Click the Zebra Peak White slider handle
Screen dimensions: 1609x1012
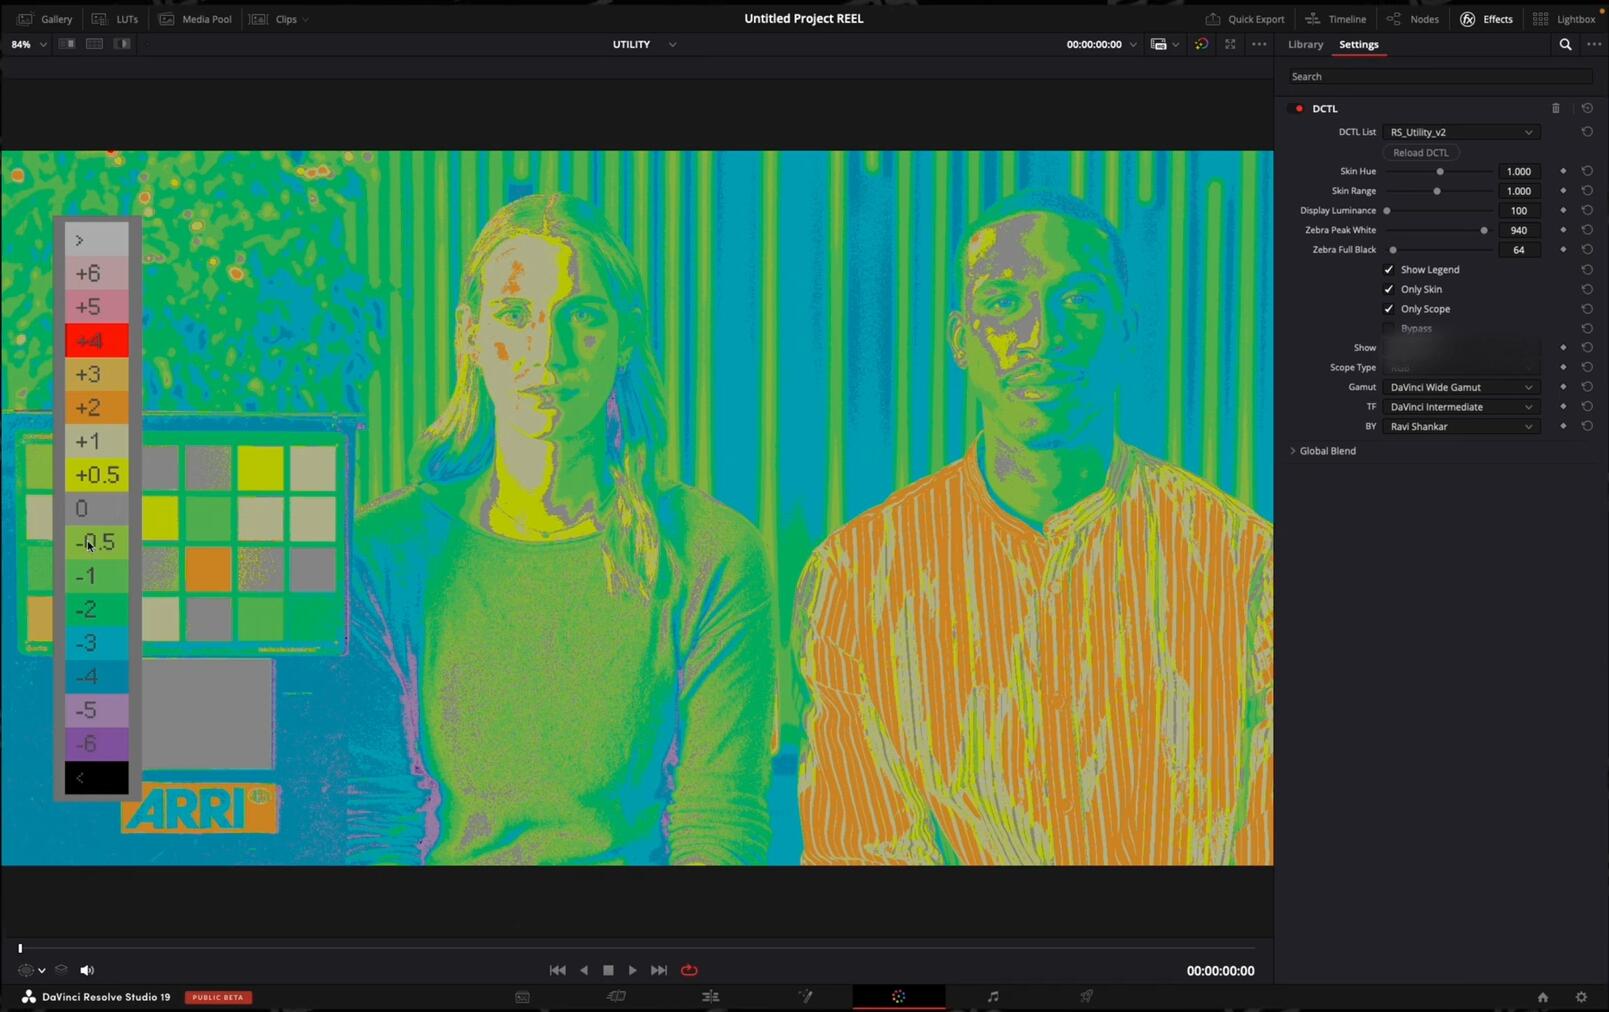pos(1484,231)
